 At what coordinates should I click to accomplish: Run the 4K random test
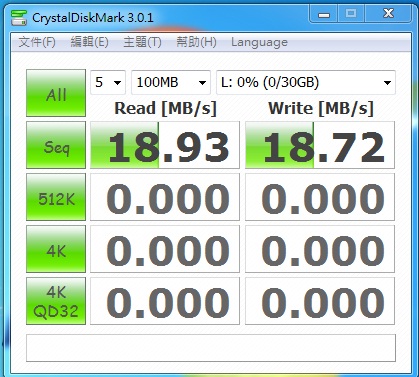[x=56, y=249]
